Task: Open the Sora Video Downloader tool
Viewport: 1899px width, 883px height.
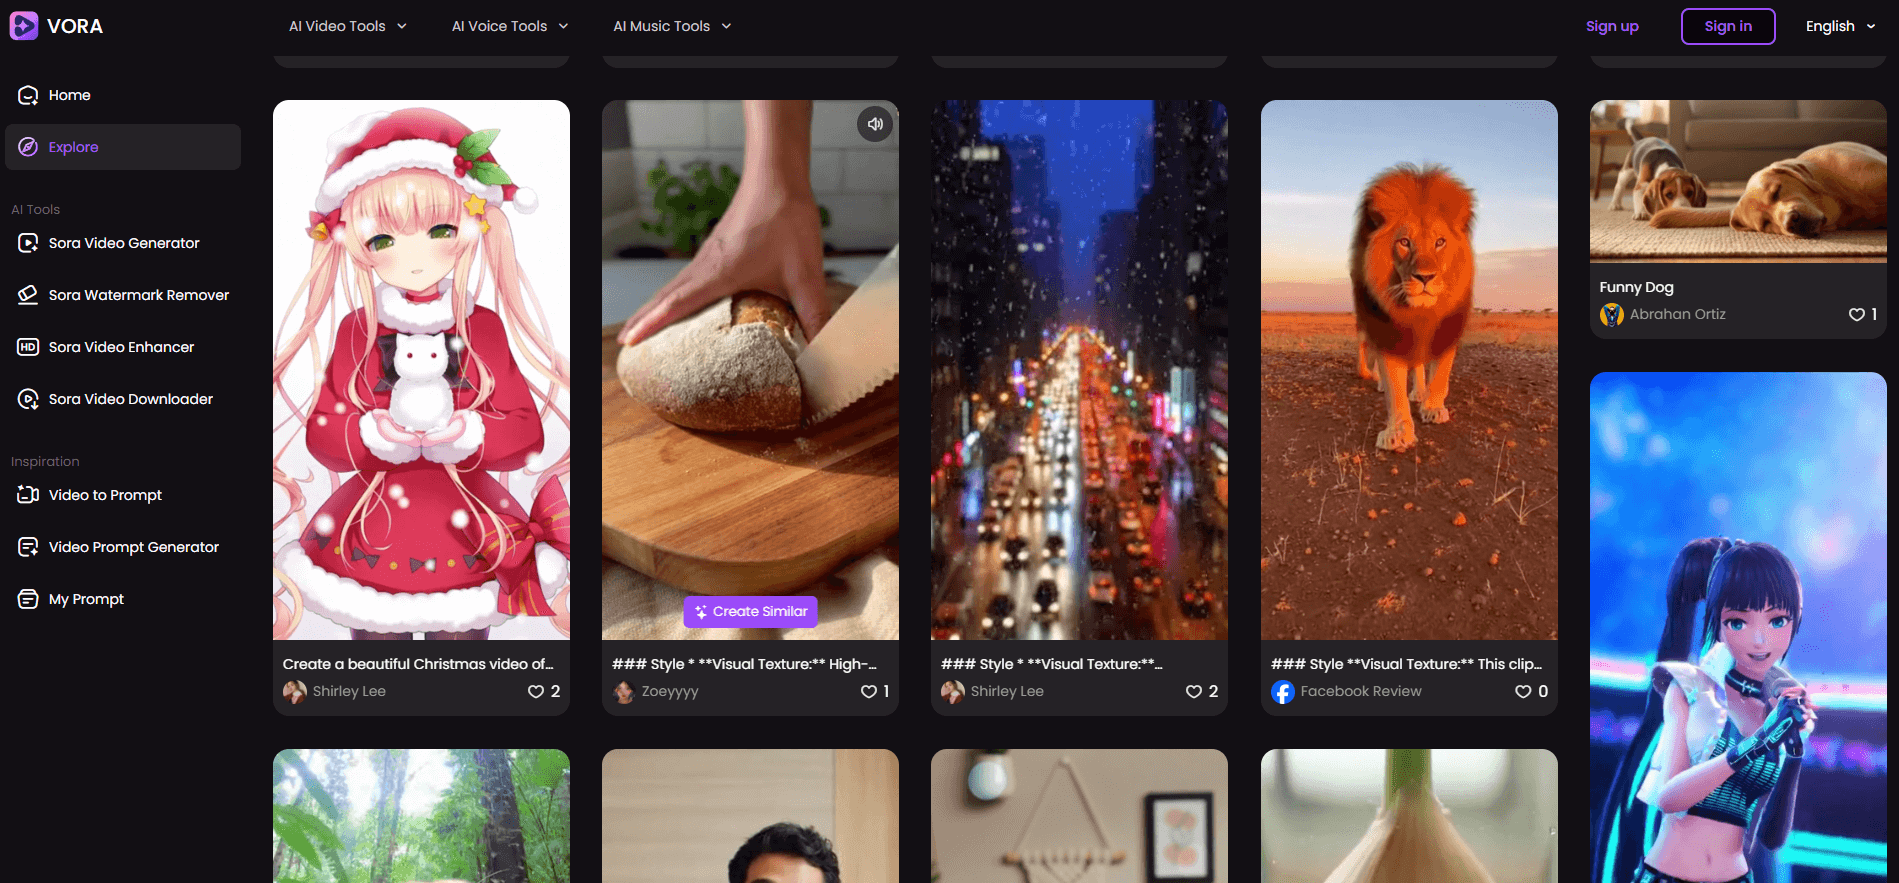Action: pos(130,399)
